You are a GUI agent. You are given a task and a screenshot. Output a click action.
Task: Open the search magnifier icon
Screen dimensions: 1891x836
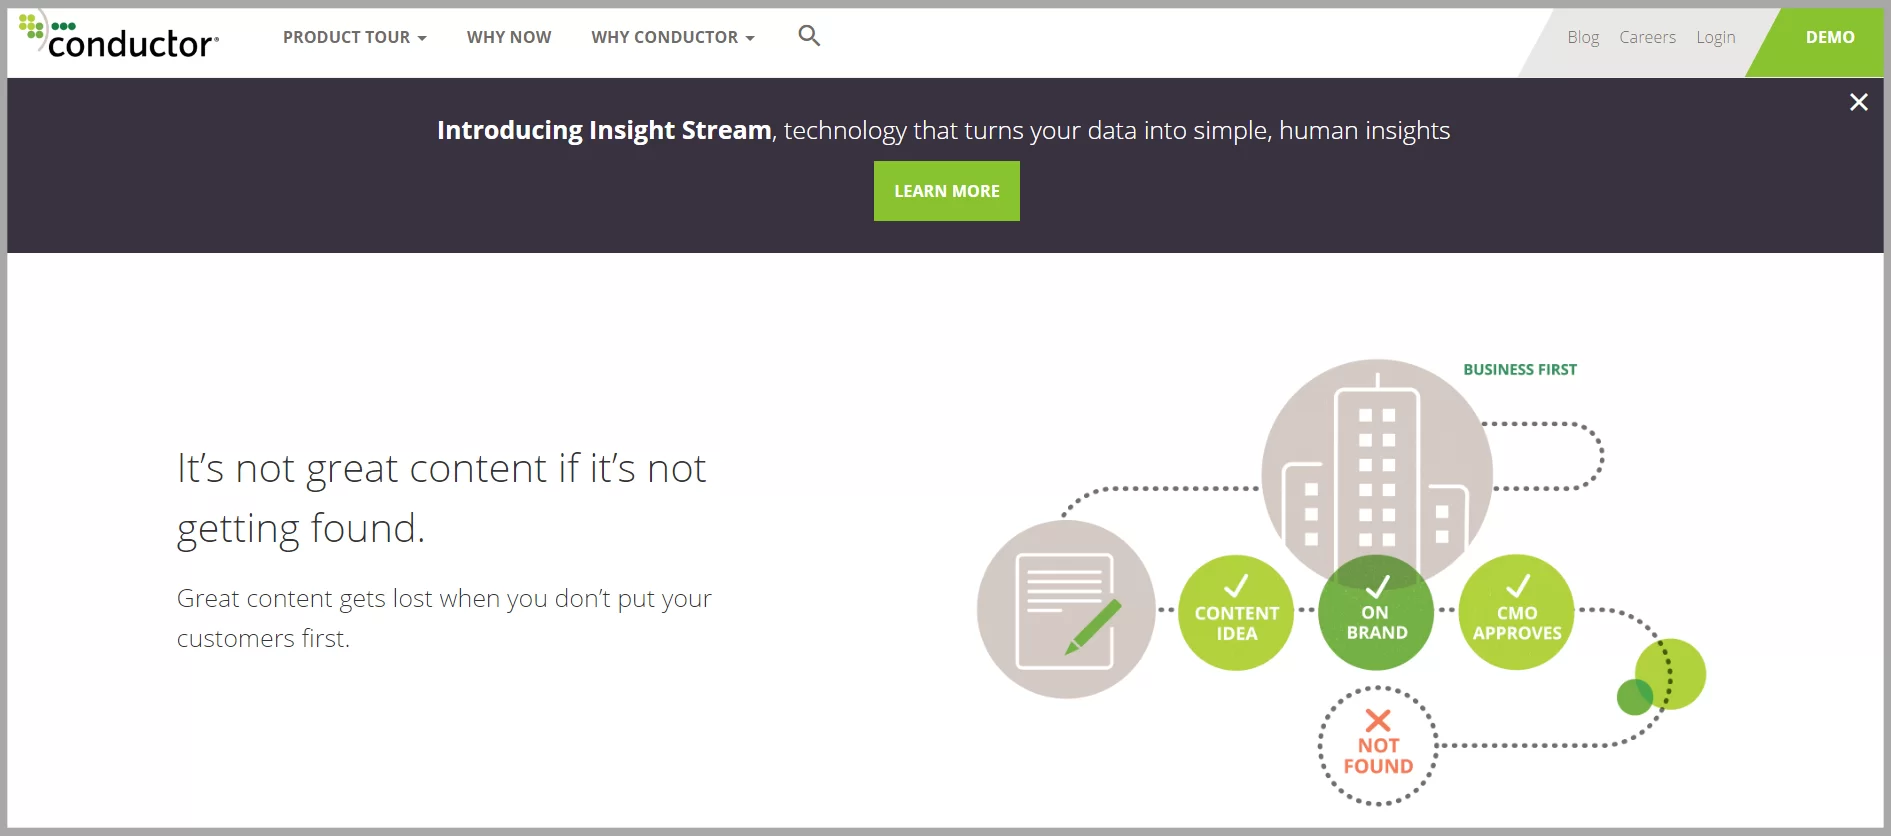(x=809, y=36)
